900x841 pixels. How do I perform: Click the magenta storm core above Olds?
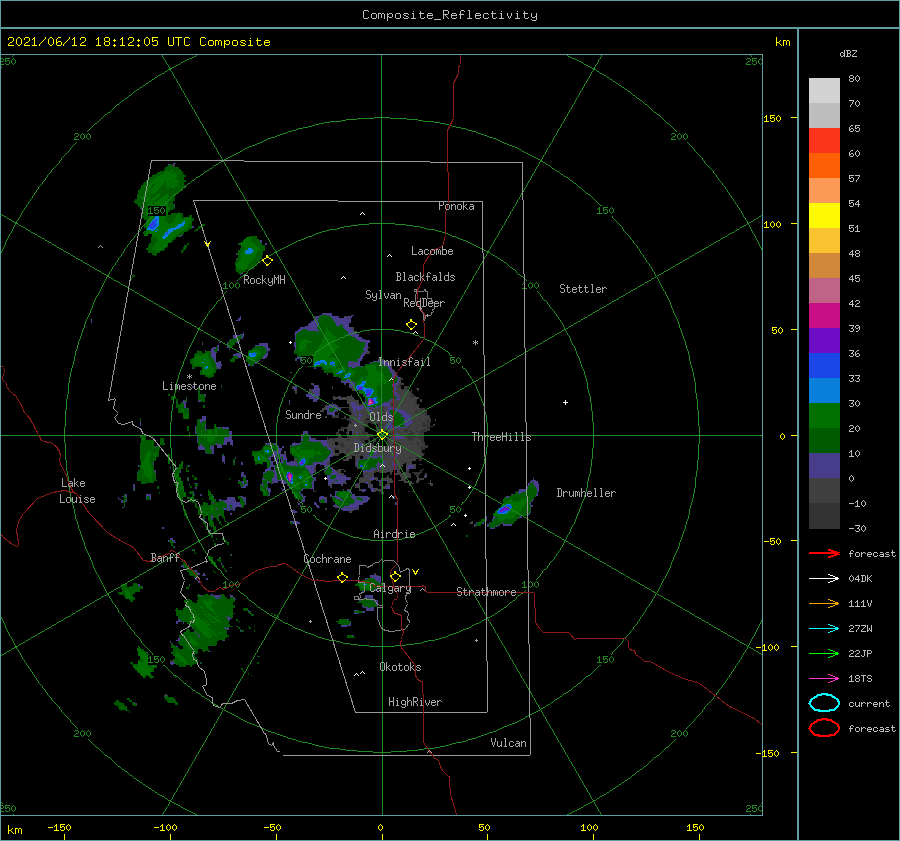pos(371,401)
